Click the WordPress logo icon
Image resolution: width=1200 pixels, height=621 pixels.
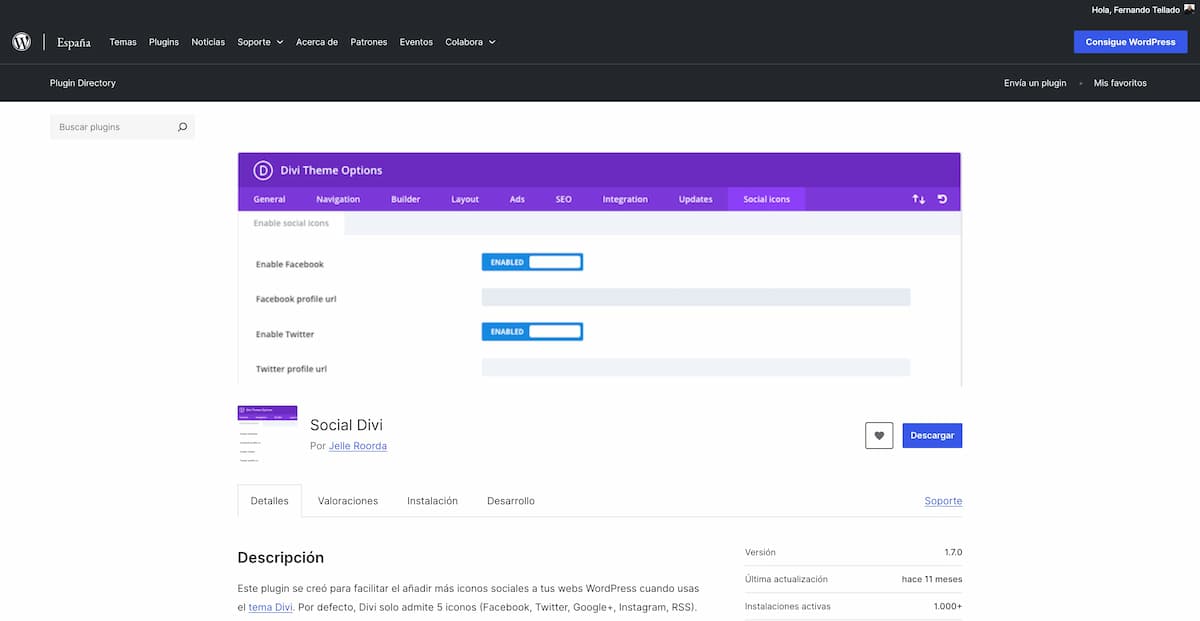pos(22,42)
